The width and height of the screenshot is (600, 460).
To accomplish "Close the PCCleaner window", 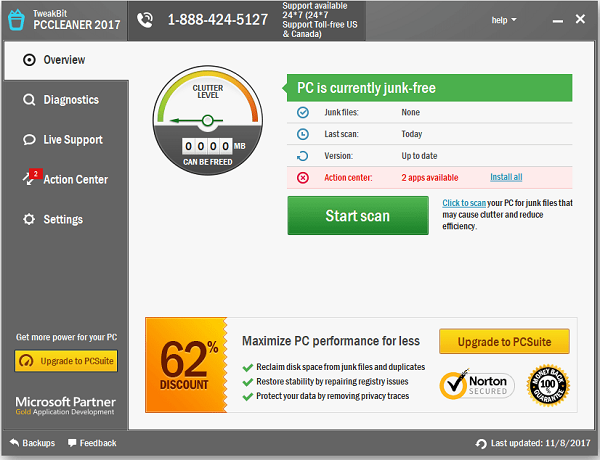I will click(580, 19).
